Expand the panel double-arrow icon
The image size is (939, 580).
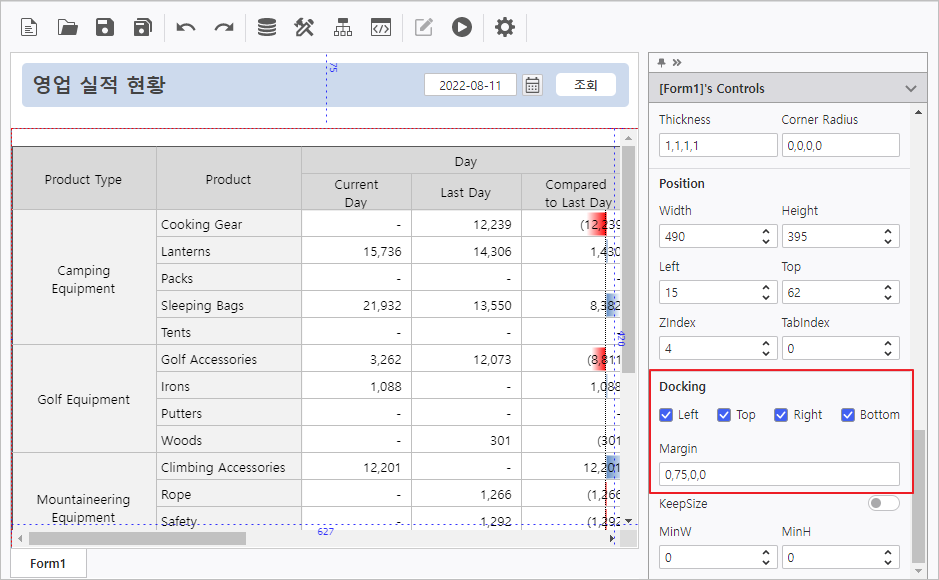[x=677, y=62]
